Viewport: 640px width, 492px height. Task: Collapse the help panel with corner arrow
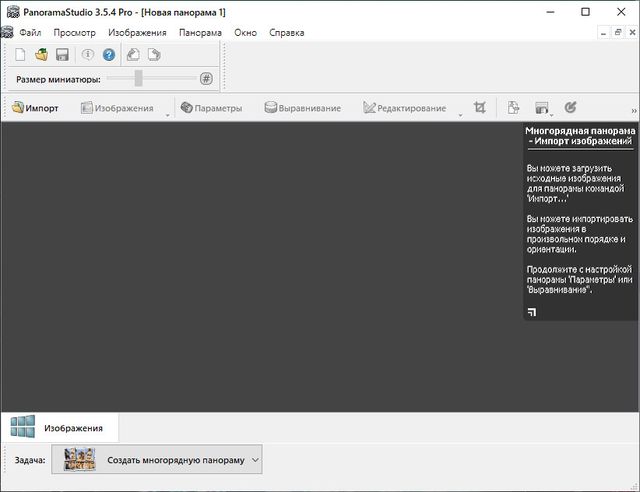tap(531, 312)
